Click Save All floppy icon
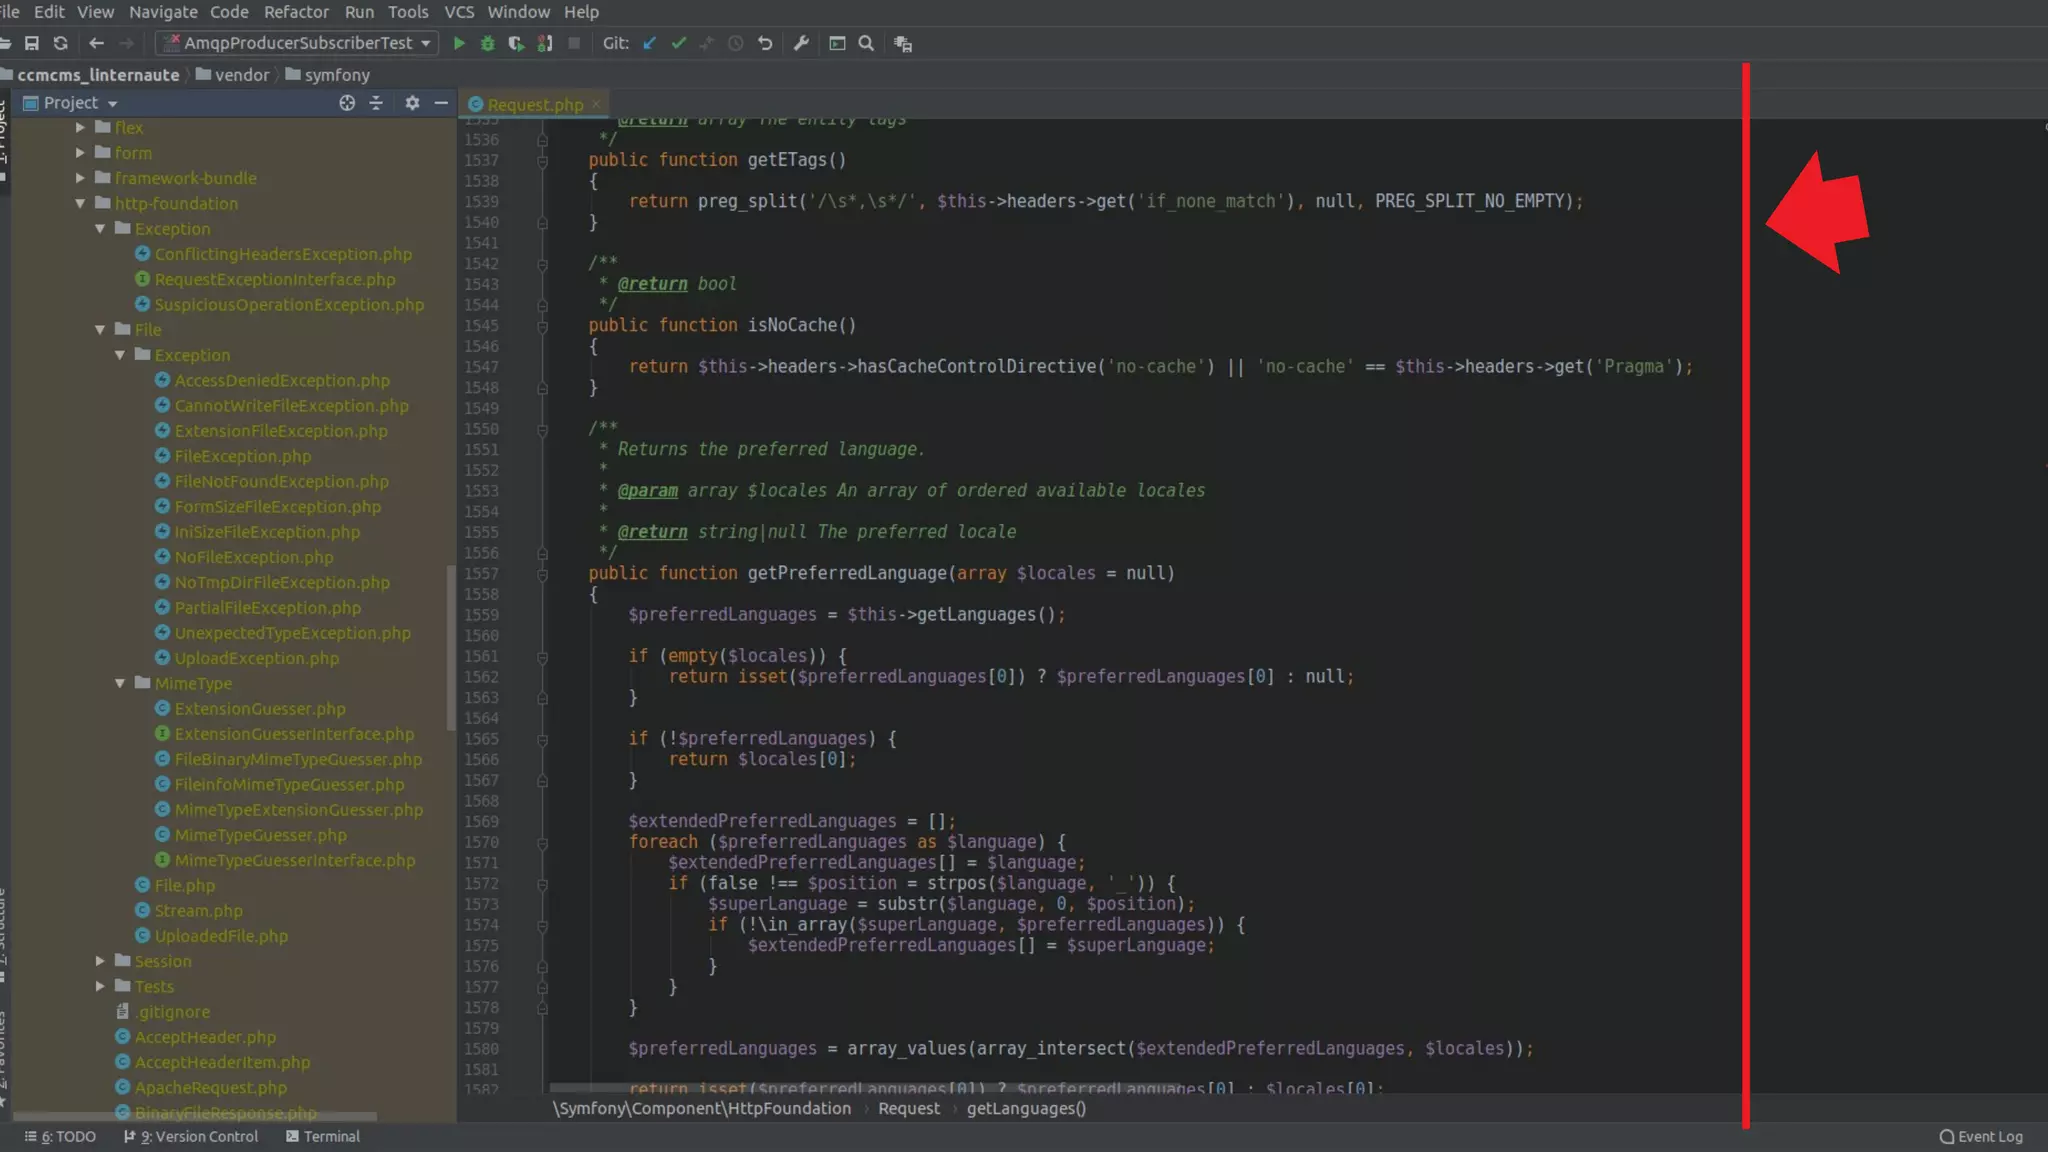The width and height of the screenshot is (2048, 1152). tap(32, 43)
